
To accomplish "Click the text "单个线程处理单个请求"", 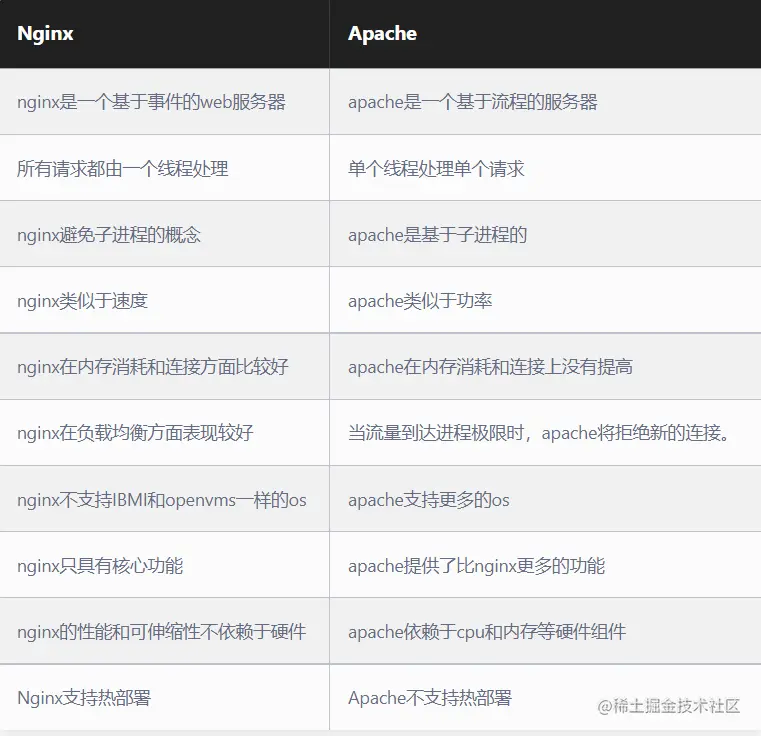I will (x=436, y=168).
